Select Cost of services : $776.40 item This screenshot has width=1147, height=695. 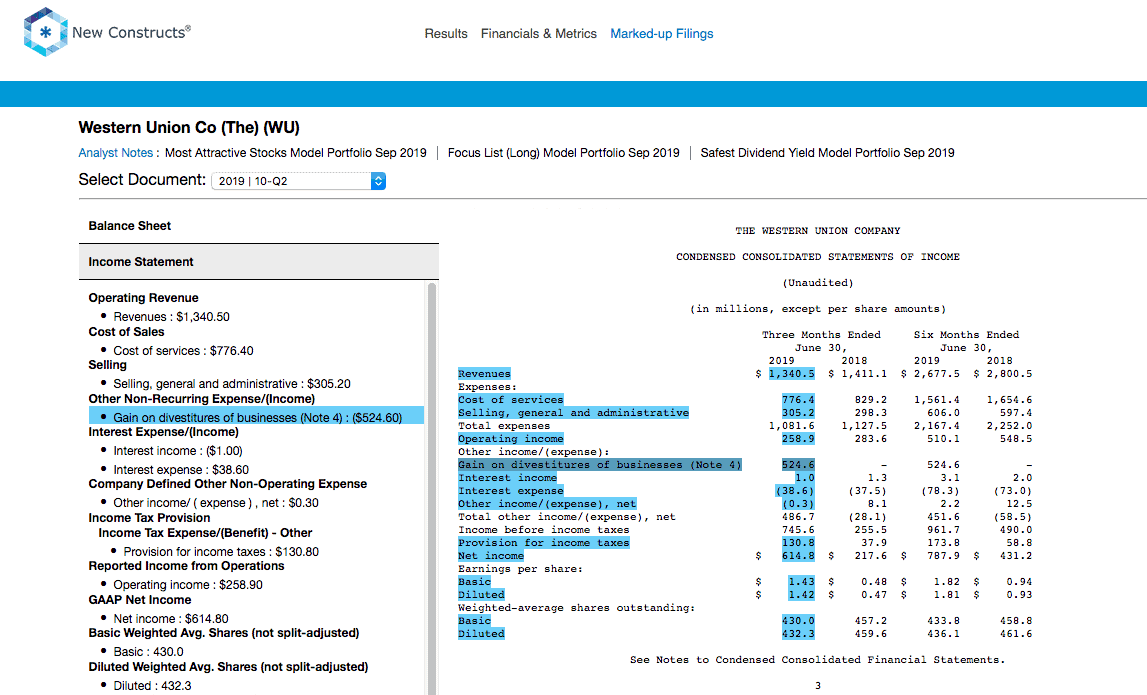(x=183, y=350)
